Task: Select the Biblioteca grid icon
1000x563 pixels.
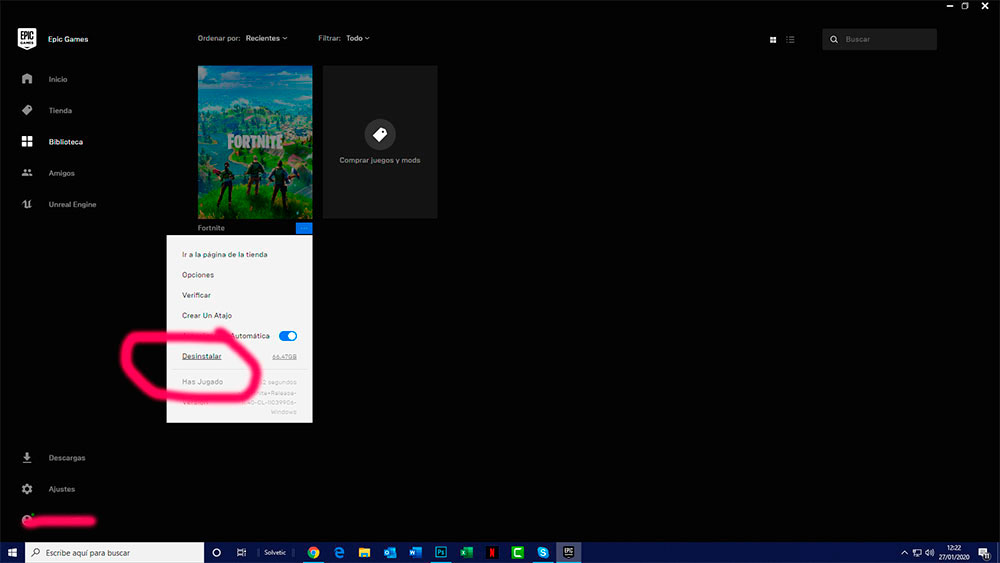Action: 27,141
